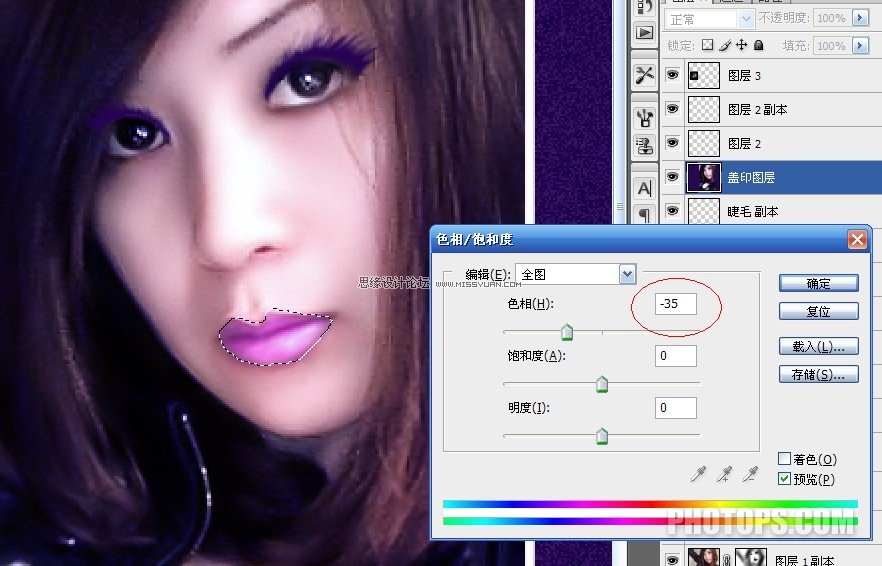Open the blend mode 正常 dropdown
This screenshot has width=882, height=566.
709,19
